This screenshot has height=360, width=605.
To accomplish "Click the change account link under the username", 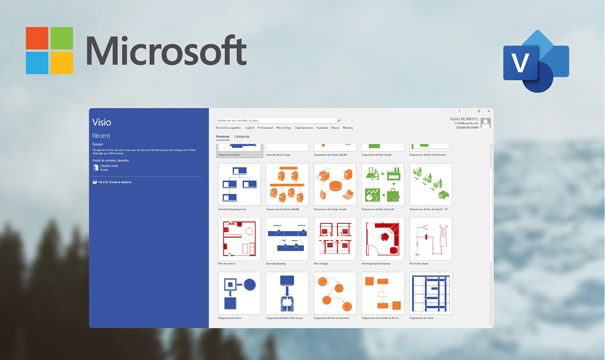I will pos(467,127).
